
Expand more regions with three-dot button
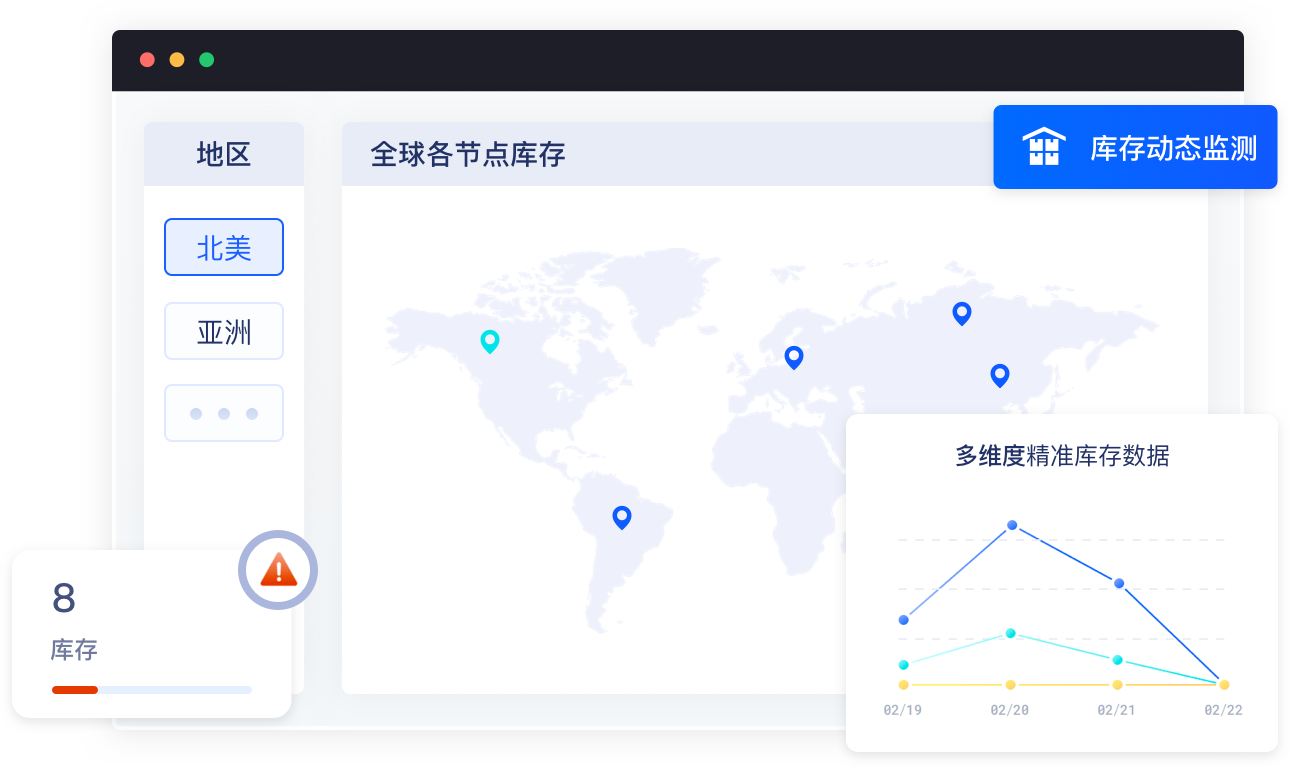click(224, 413)
